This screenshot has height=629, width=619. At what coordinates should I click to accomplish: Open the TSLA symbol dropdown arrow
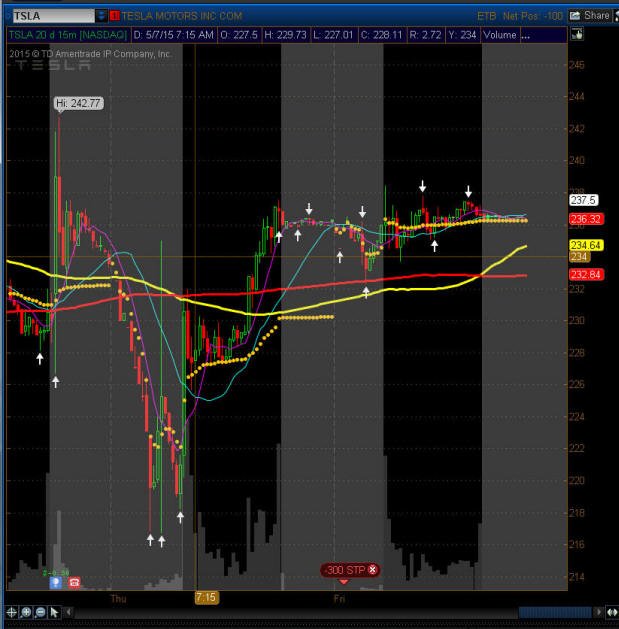[x=101, y=16]
